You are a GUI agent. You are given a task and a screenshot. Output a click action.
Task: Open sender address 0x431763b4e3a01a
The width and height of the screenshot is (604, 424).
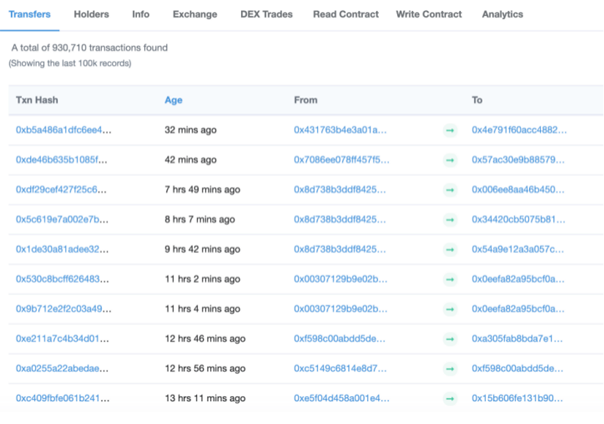(x=340, y=130)
